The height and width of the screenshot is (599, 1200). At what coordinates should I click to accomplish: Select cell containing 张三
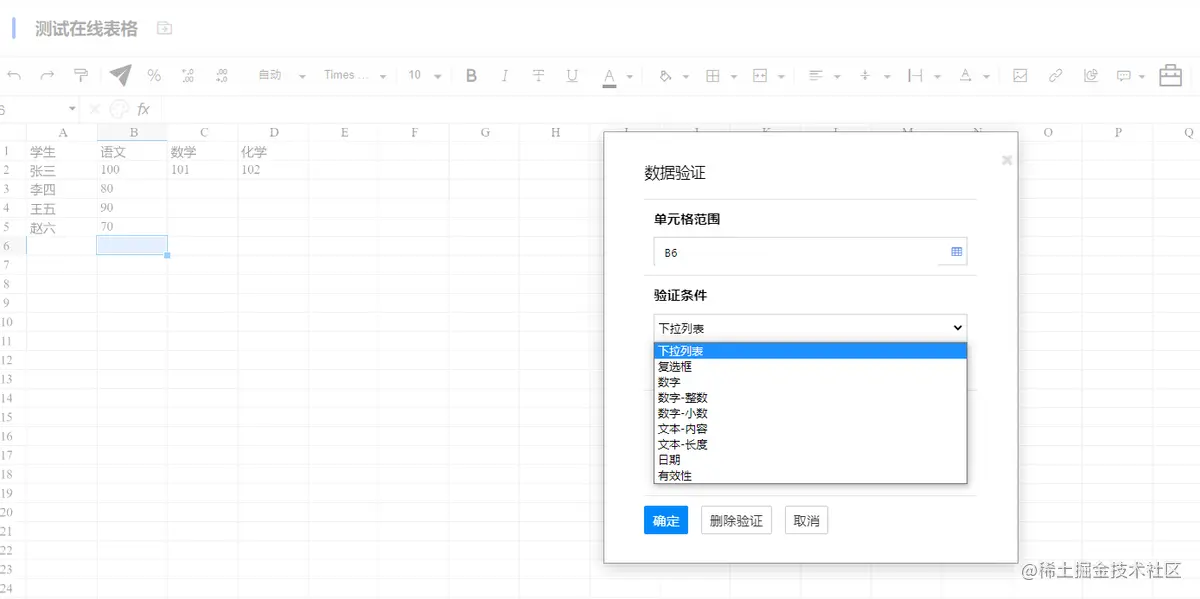coord(62,171)
